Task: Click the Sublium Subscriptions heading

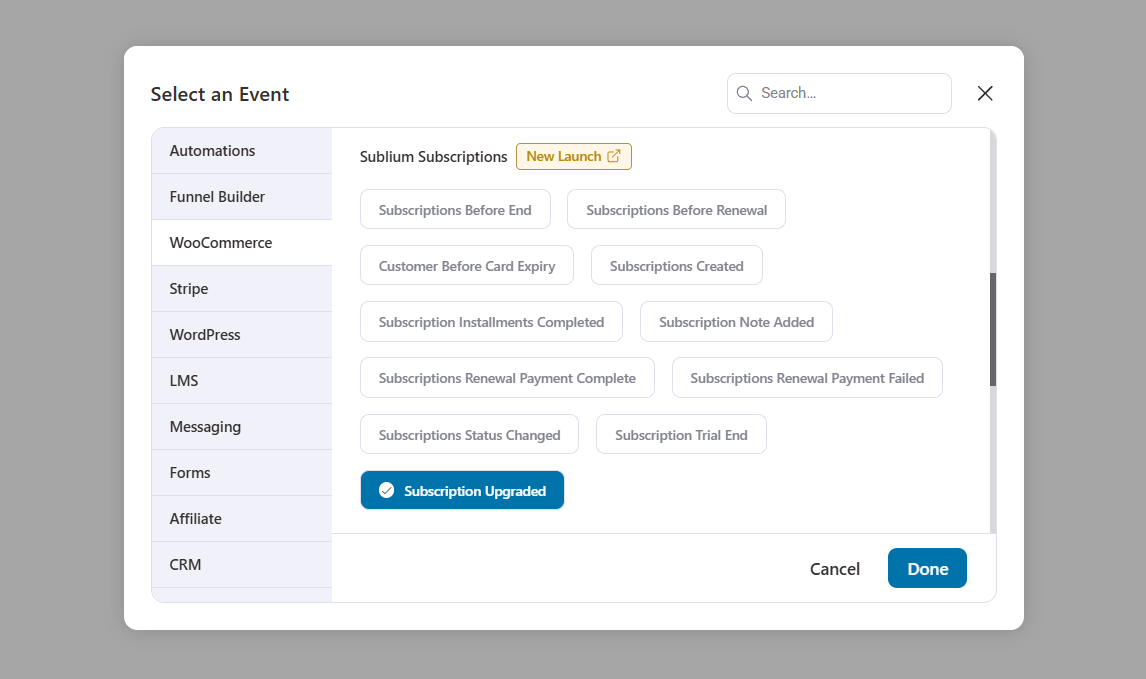Action: tap(433, 156)
